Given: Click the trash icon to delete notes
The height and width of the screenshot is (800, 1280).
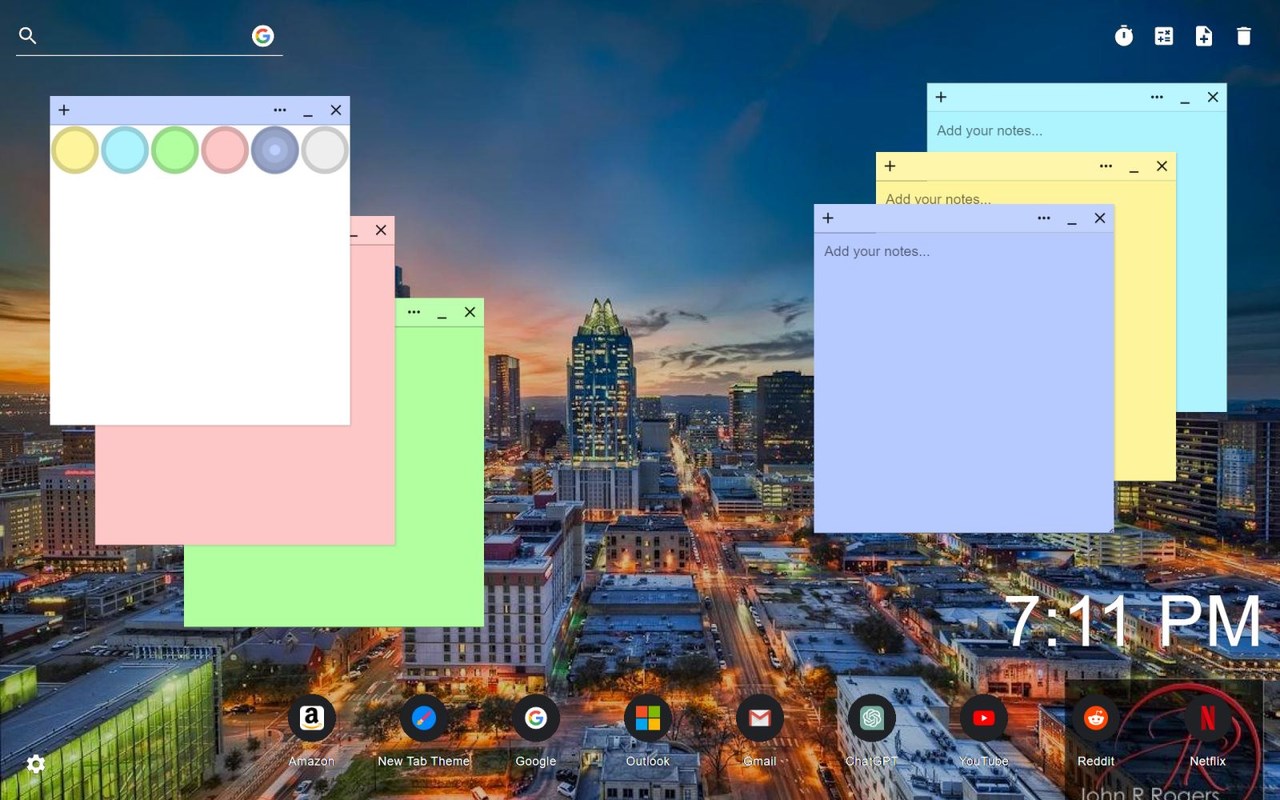Looking at the screenshot, I should 1244,36.
